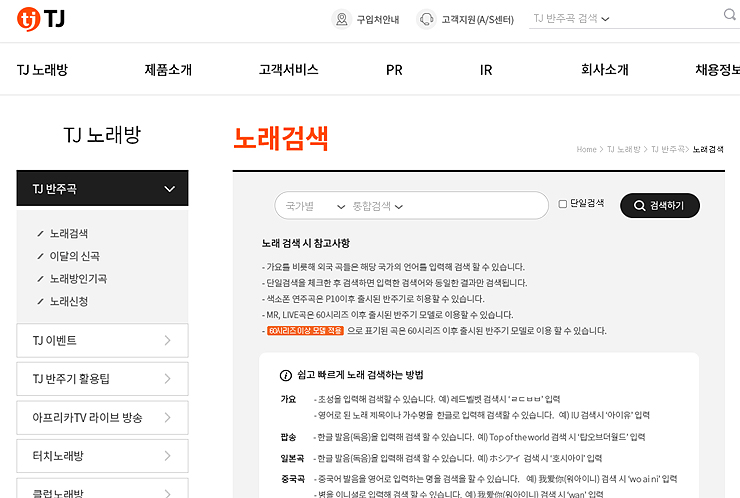Image resolution: width=740 pixels, height=498 pixels.
Task: Click TJ 반주곡 in the breadcrumb
Action: 668,150
